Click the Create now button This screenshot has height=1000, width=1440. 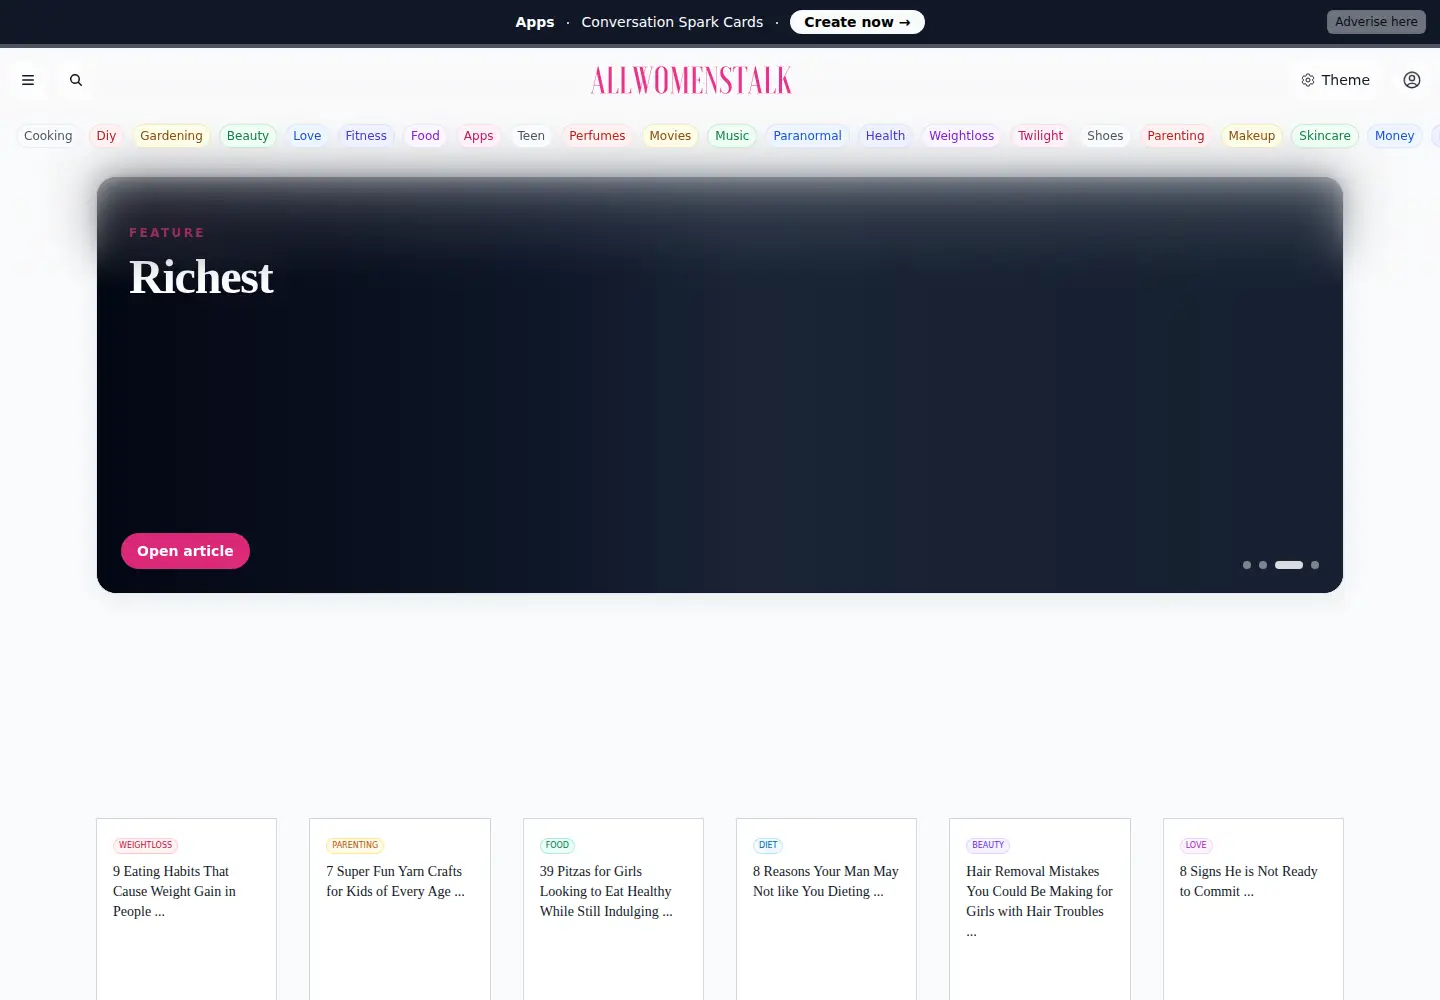[857, 22]
